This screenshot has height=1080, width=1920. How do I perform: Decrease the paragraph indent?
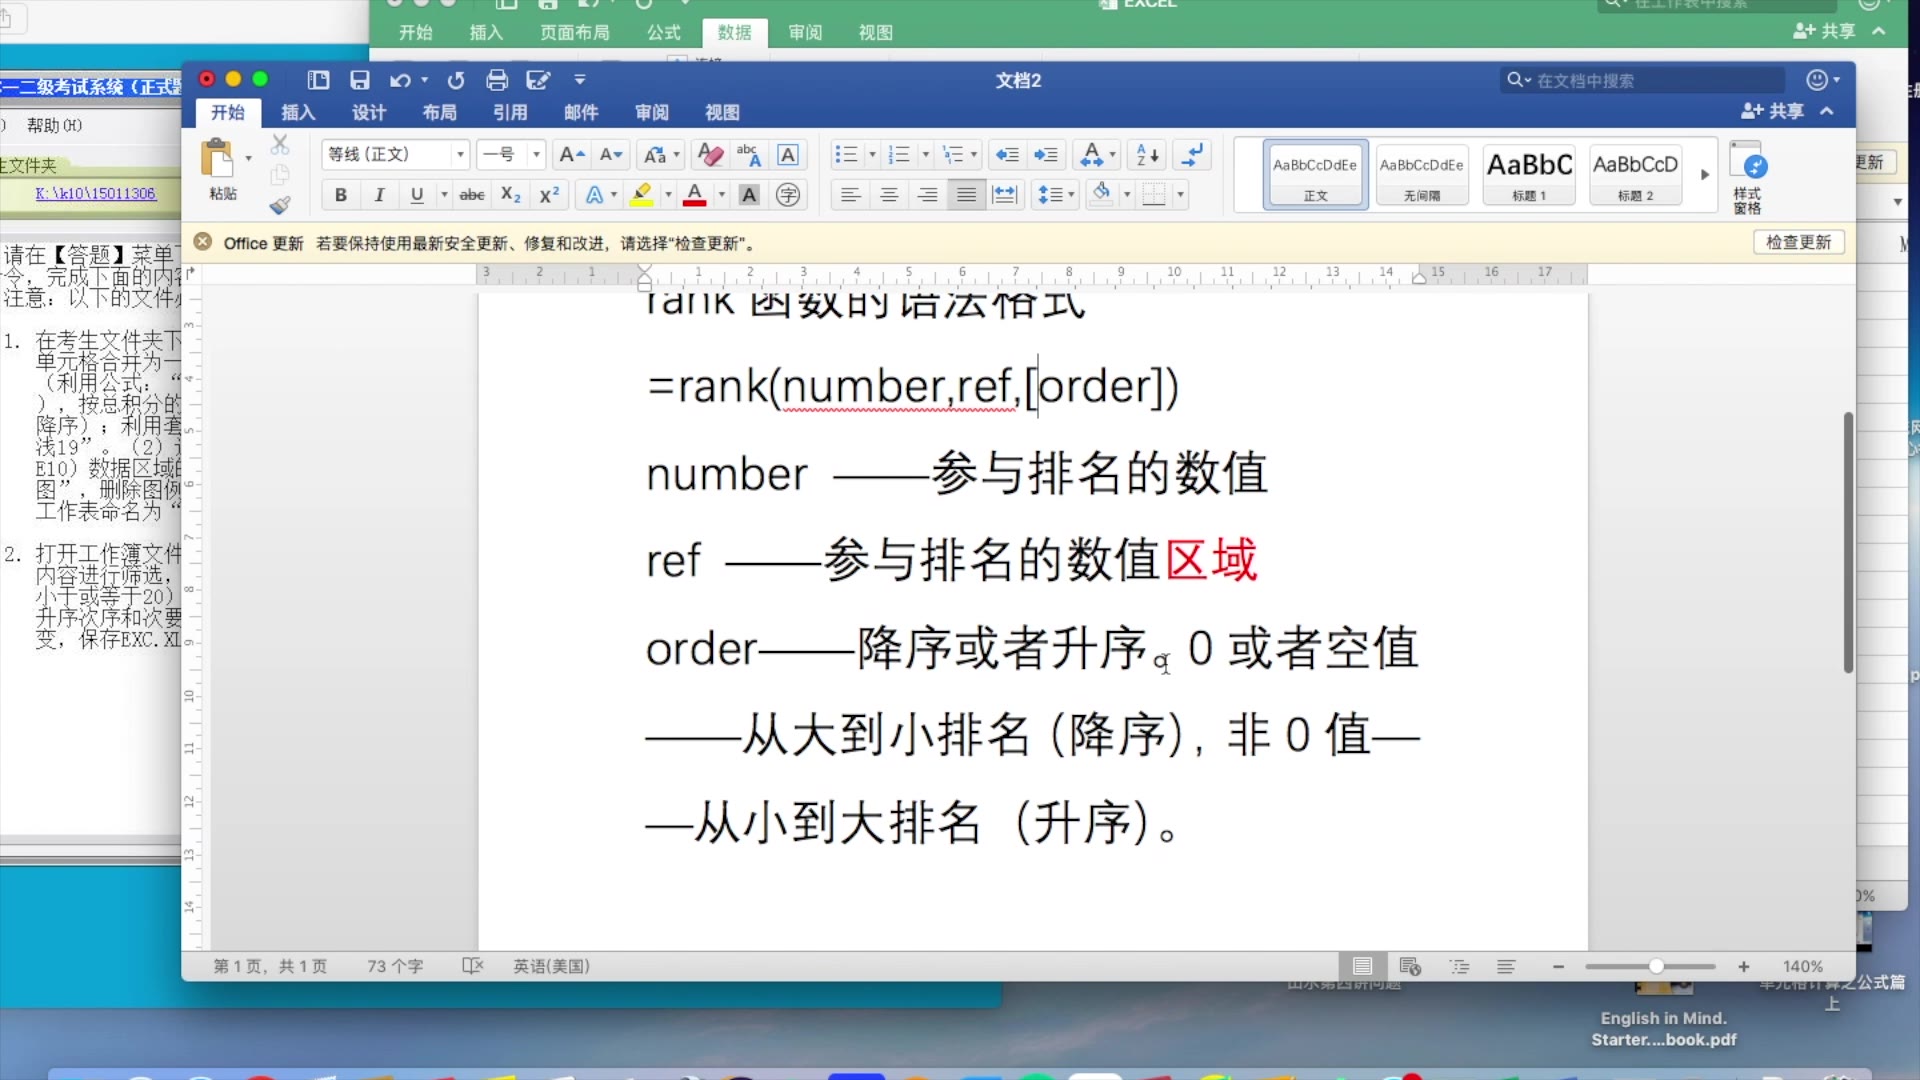pos(1007,154)
